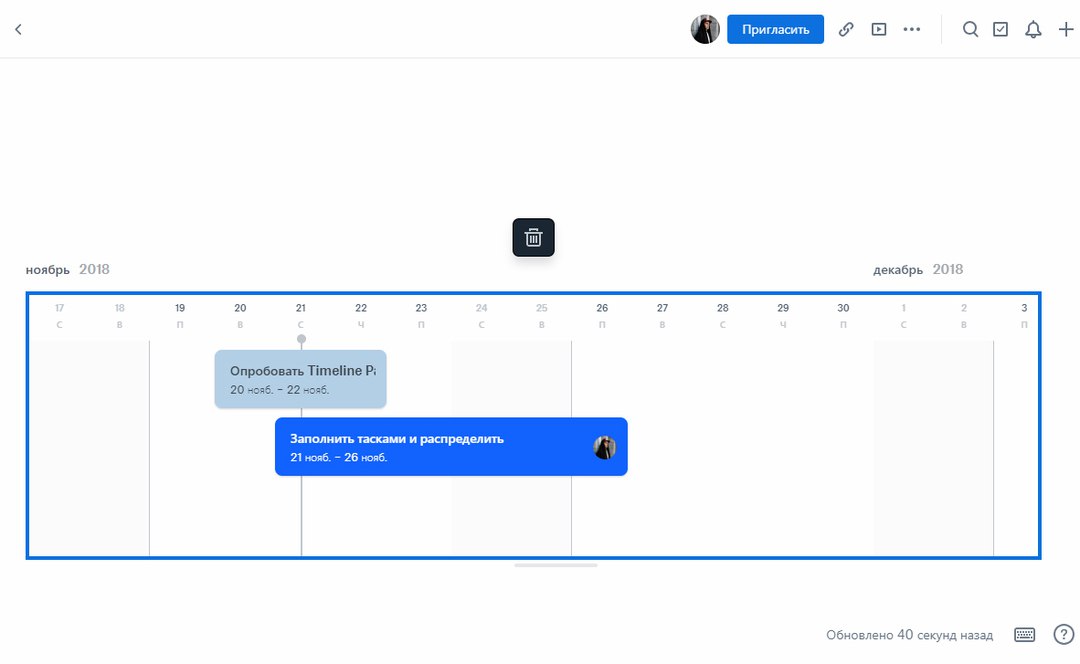
Task: Open the three-dot more options menu
Action: pos(912,29)
